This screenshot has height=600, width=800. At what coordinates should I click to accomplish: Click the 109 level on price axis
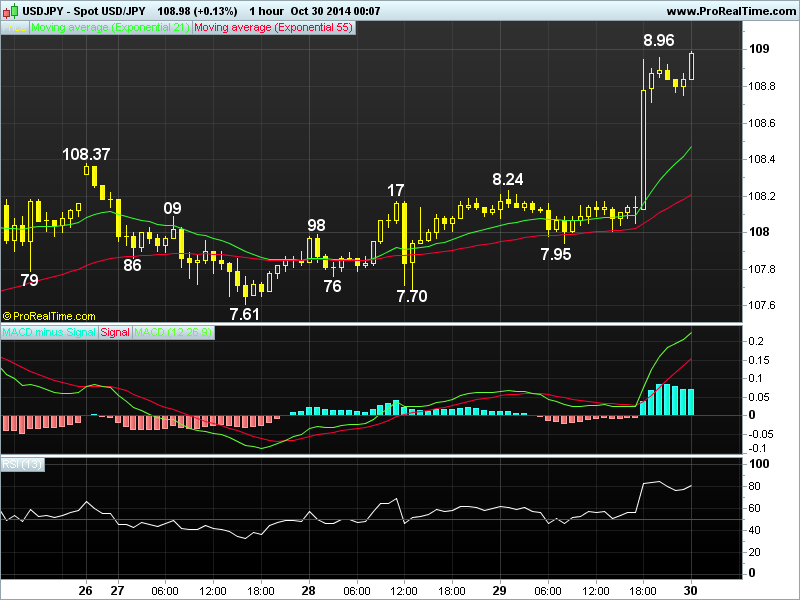[759, 49]
